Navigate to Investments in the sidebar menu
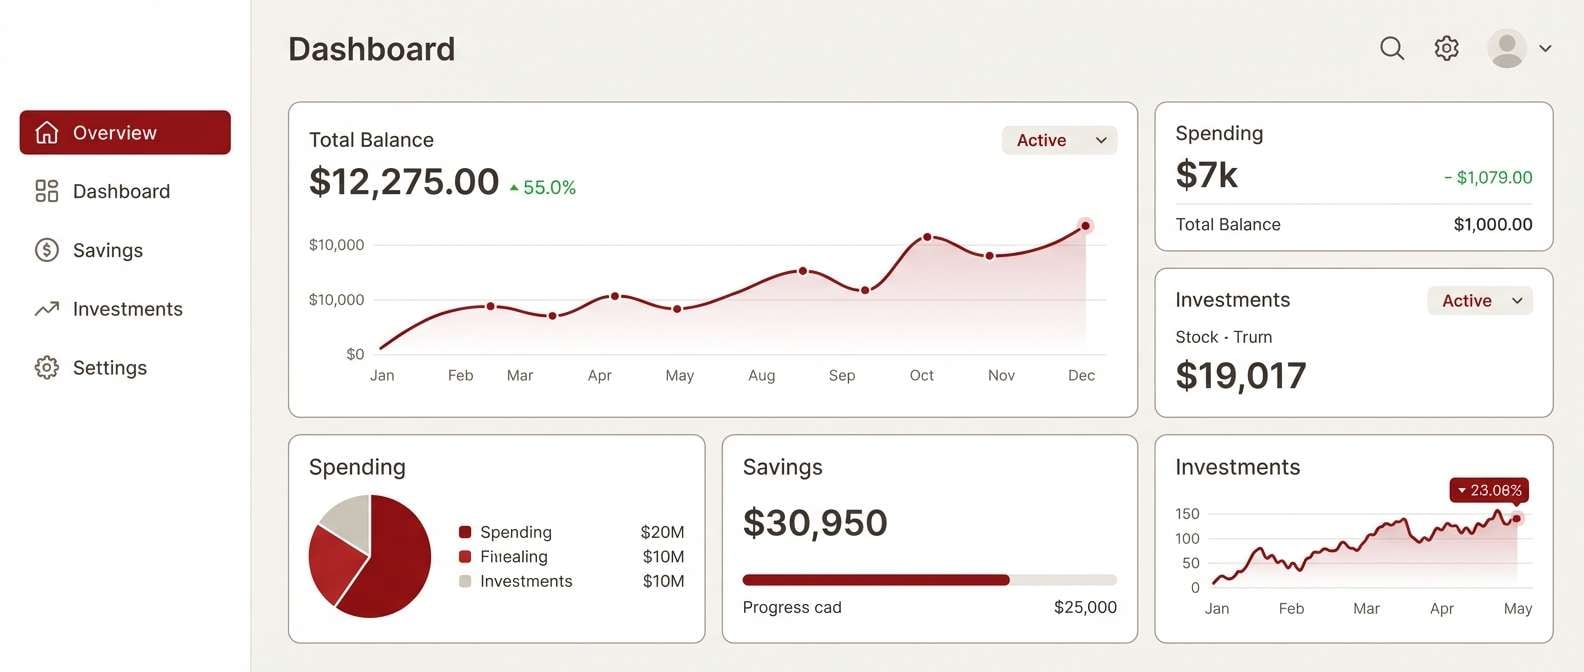Viewport: 1584px width, 672px height. click(127, 309)
